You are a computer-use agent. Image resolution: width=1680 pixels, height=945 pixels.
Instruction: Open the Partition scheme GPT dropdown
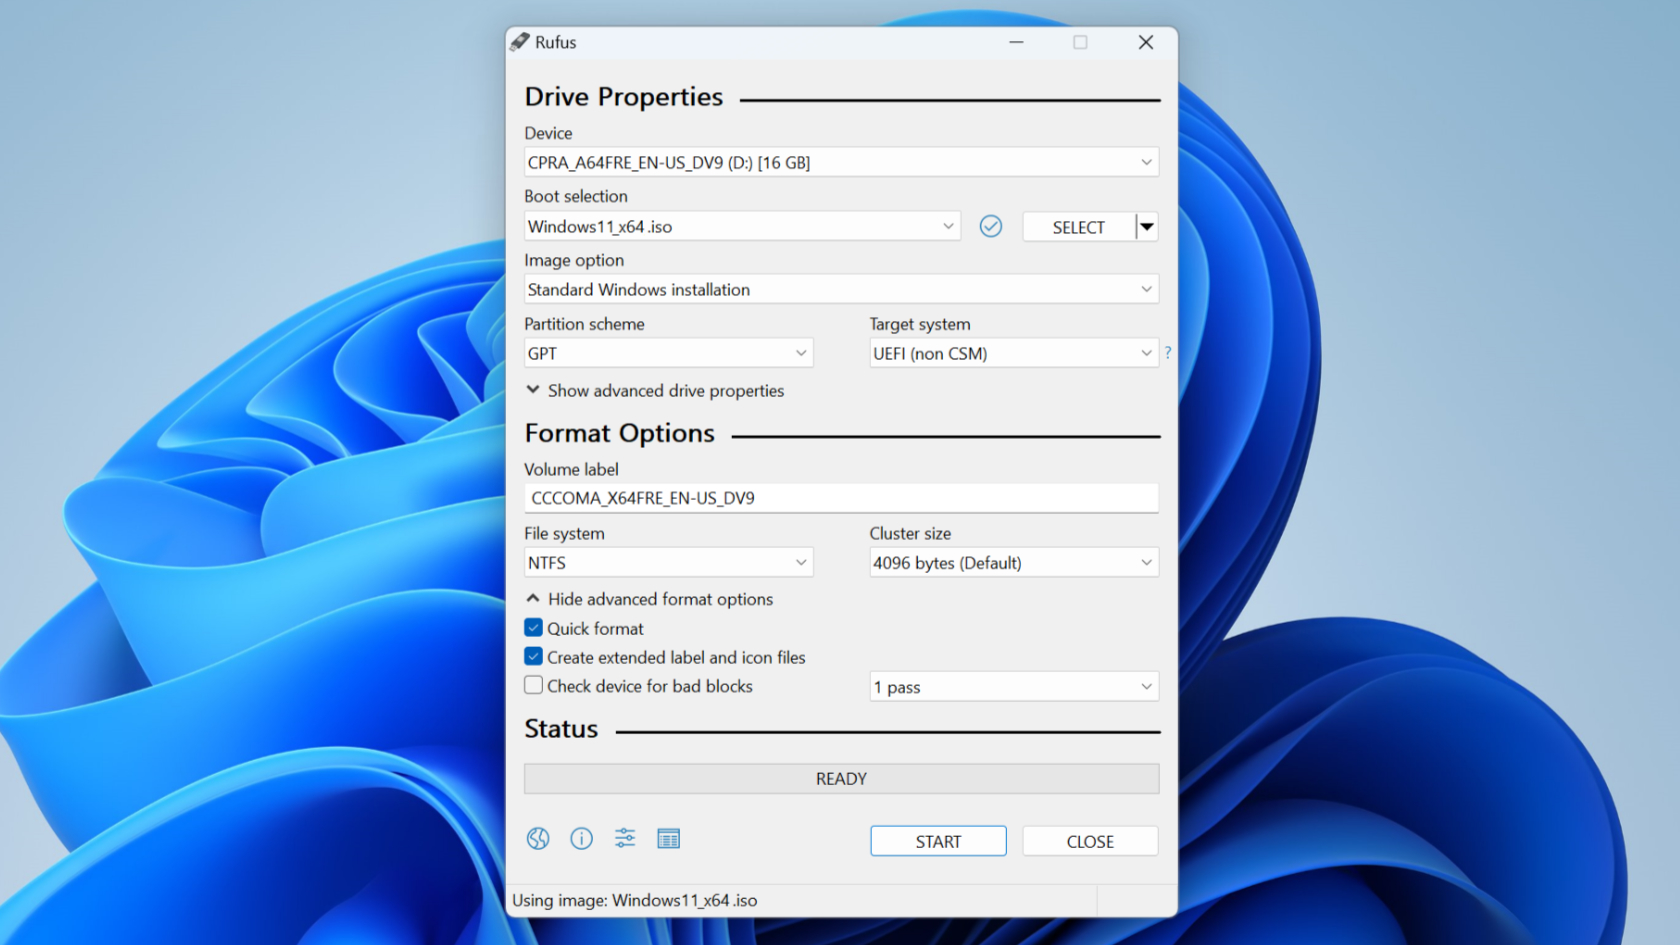click(x=668, y=353)
